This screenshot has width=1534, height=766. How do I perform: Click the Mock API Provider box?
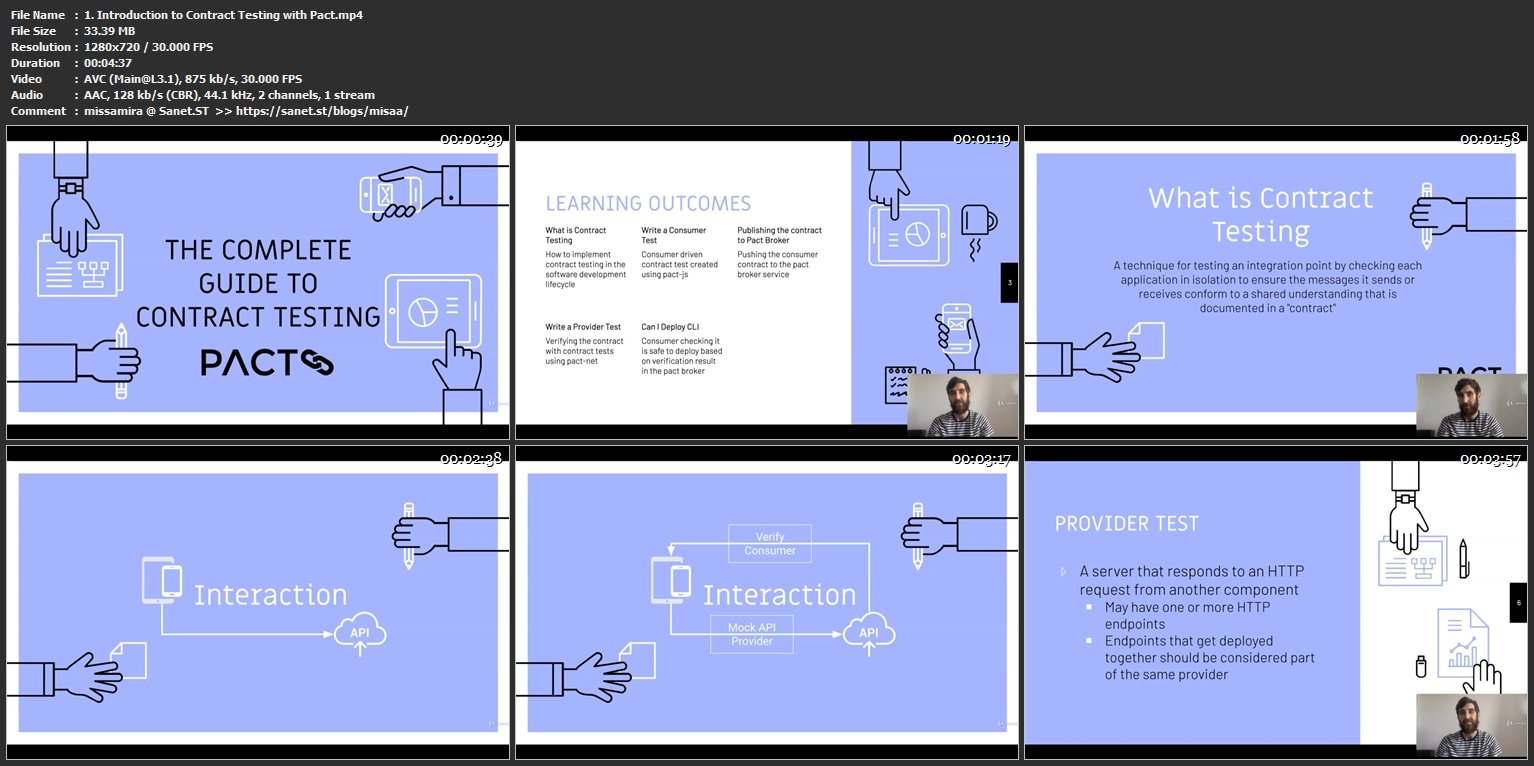click(x=751, y=634)
